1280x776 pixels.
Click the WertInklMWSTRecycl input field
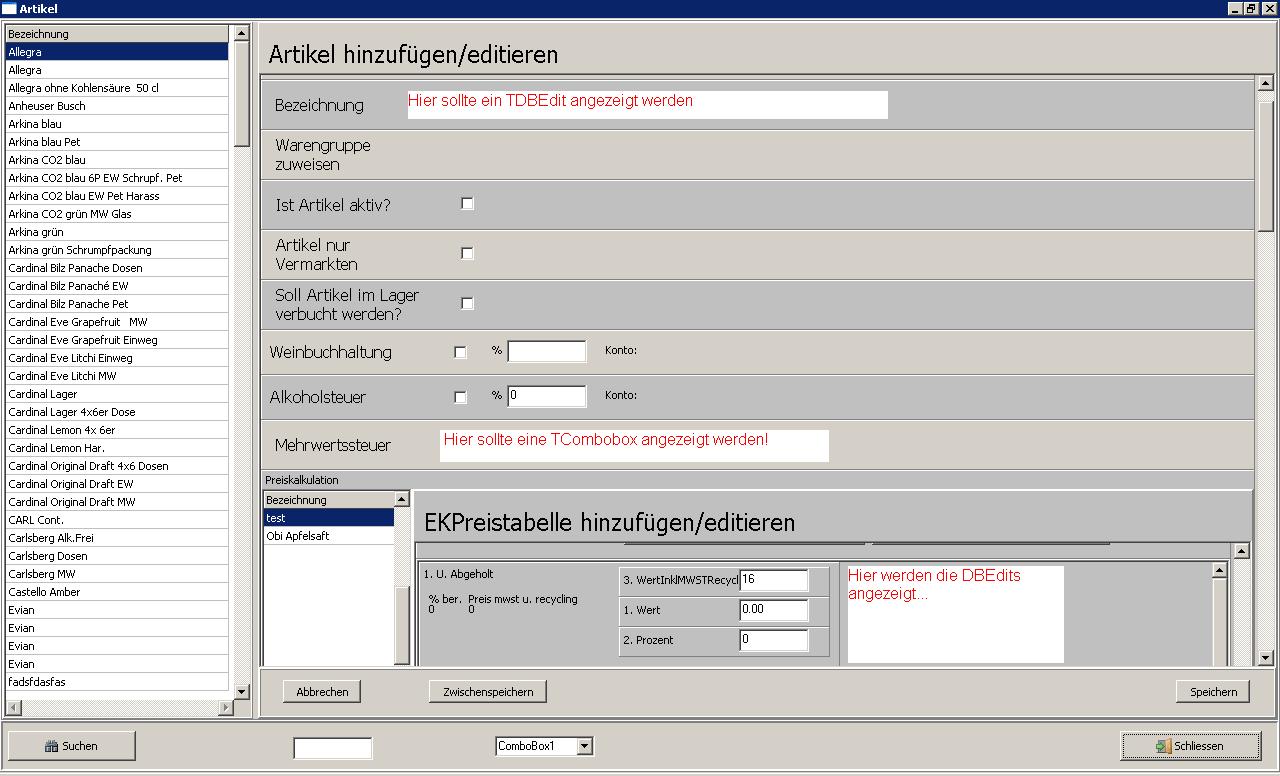[x=773, y=580]
